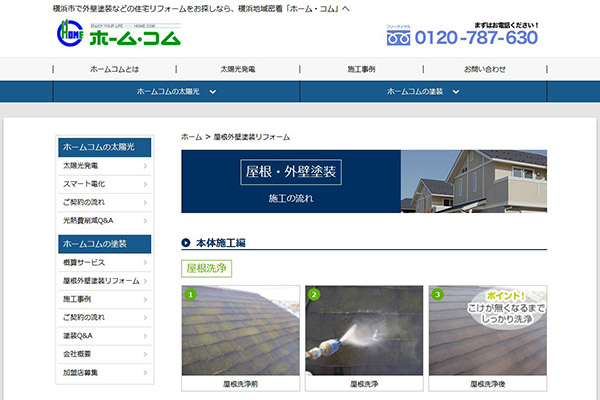The width and height of the screenshot is (600, 400).
Task: Click the ホーム・コム logo
Action: point(119,33)
